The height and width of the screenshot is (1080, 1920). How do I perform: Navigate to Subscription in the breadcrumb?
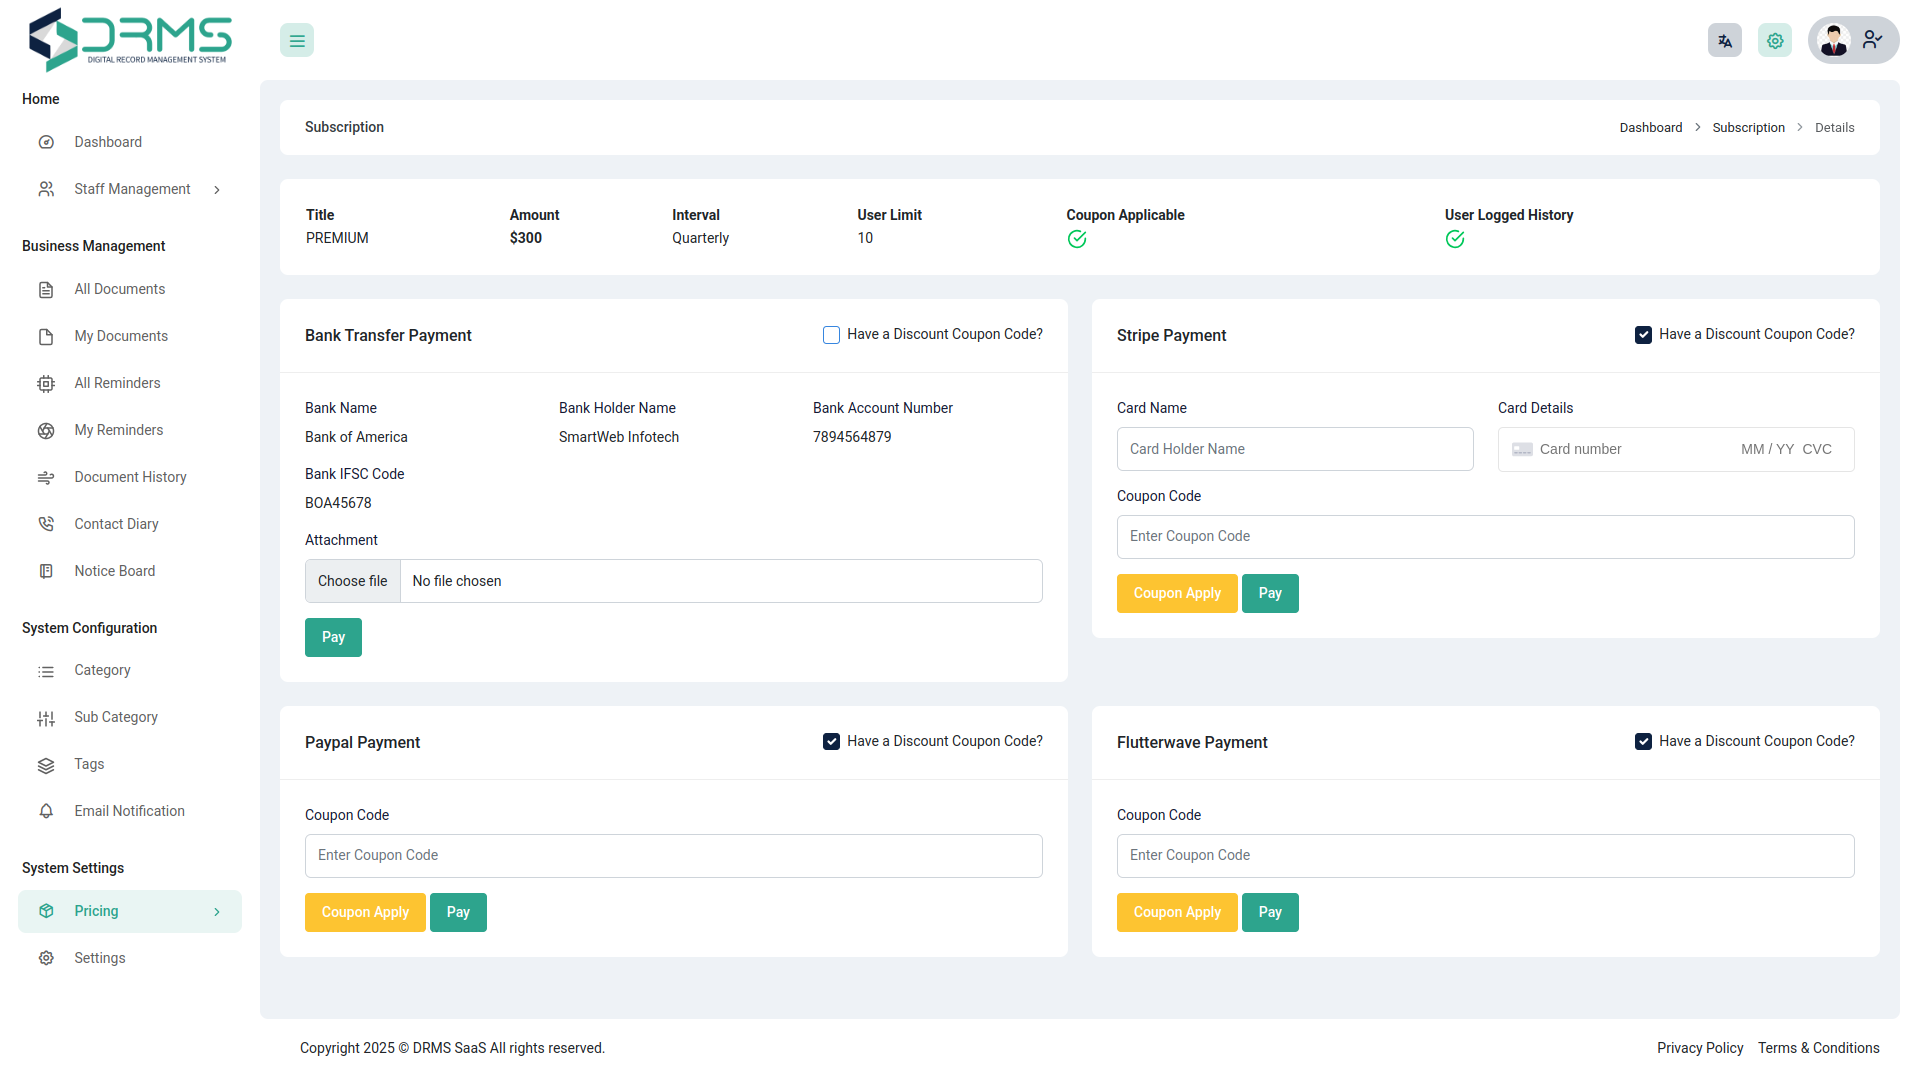point(1748,127)
